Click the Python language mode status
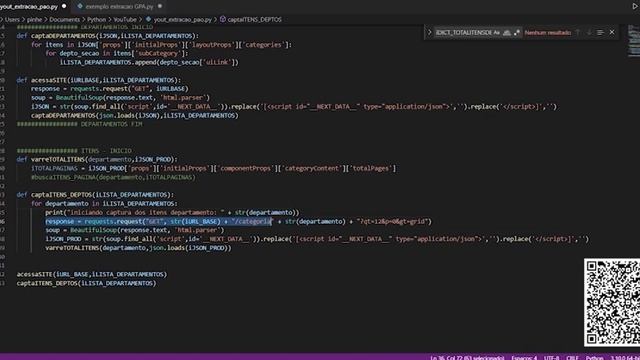640x360 pixels. pos(594,358)
